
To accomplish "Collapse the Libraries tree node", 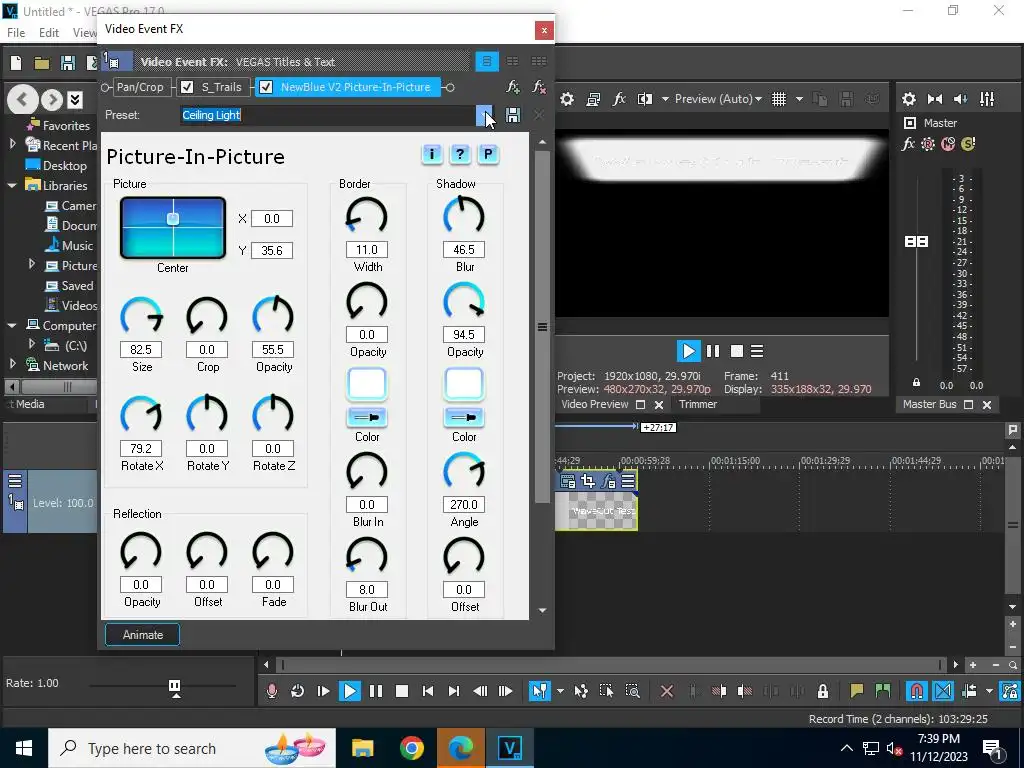I will [x=12, y=185].
